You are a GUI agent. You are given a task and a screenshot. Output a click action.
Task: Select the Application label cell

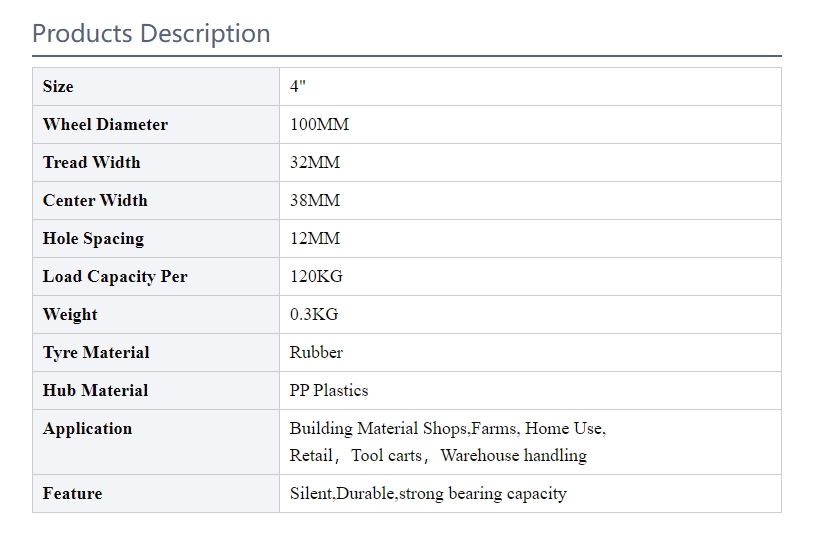coord(156,442)
